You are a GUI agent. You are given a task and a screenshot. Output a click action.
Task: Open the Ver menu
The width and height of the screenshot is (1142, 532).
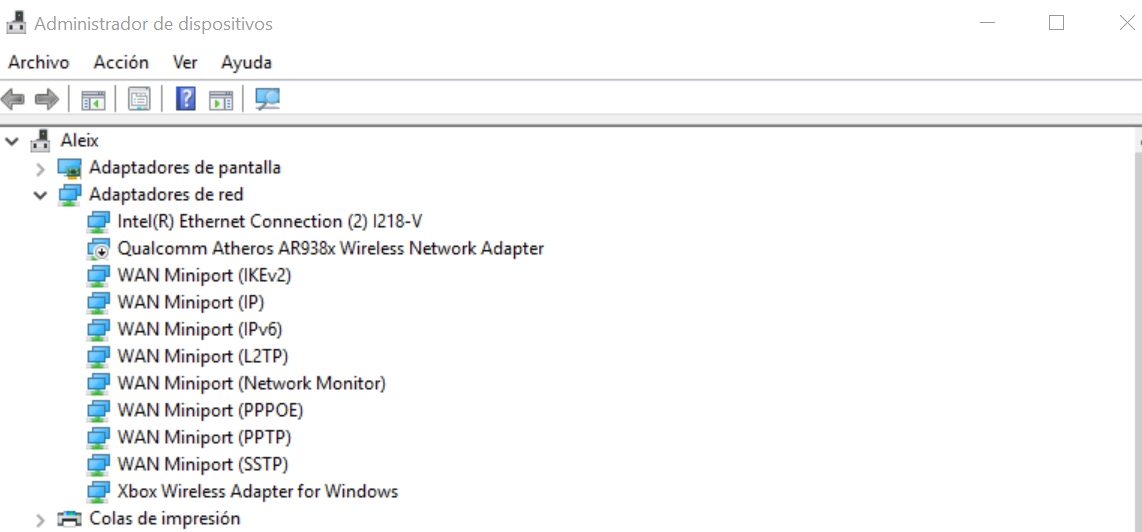(x=185, y=63)
